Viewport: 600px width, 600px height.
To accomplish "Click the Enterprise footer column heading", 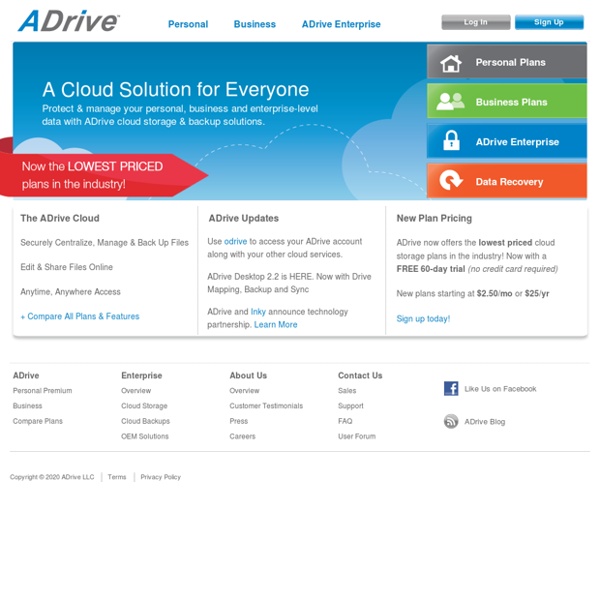I will pos(142,375).
